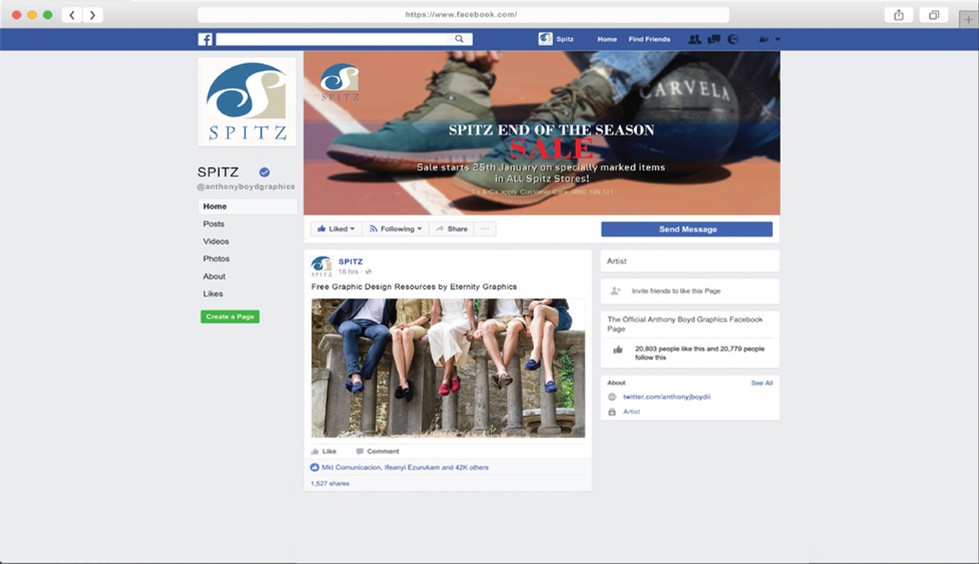Image resolution: width=979 pixels, height=564 pixels.
Task: Click the search magnifier icon
Action: click(459, 39)
